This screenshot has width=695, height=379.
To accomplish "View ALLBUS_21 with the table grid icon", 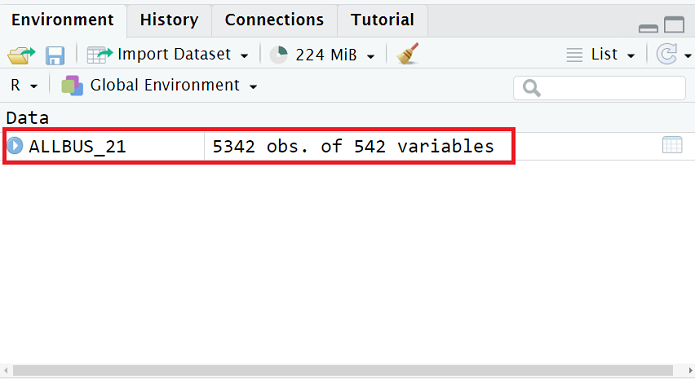I will click(672, 145).
